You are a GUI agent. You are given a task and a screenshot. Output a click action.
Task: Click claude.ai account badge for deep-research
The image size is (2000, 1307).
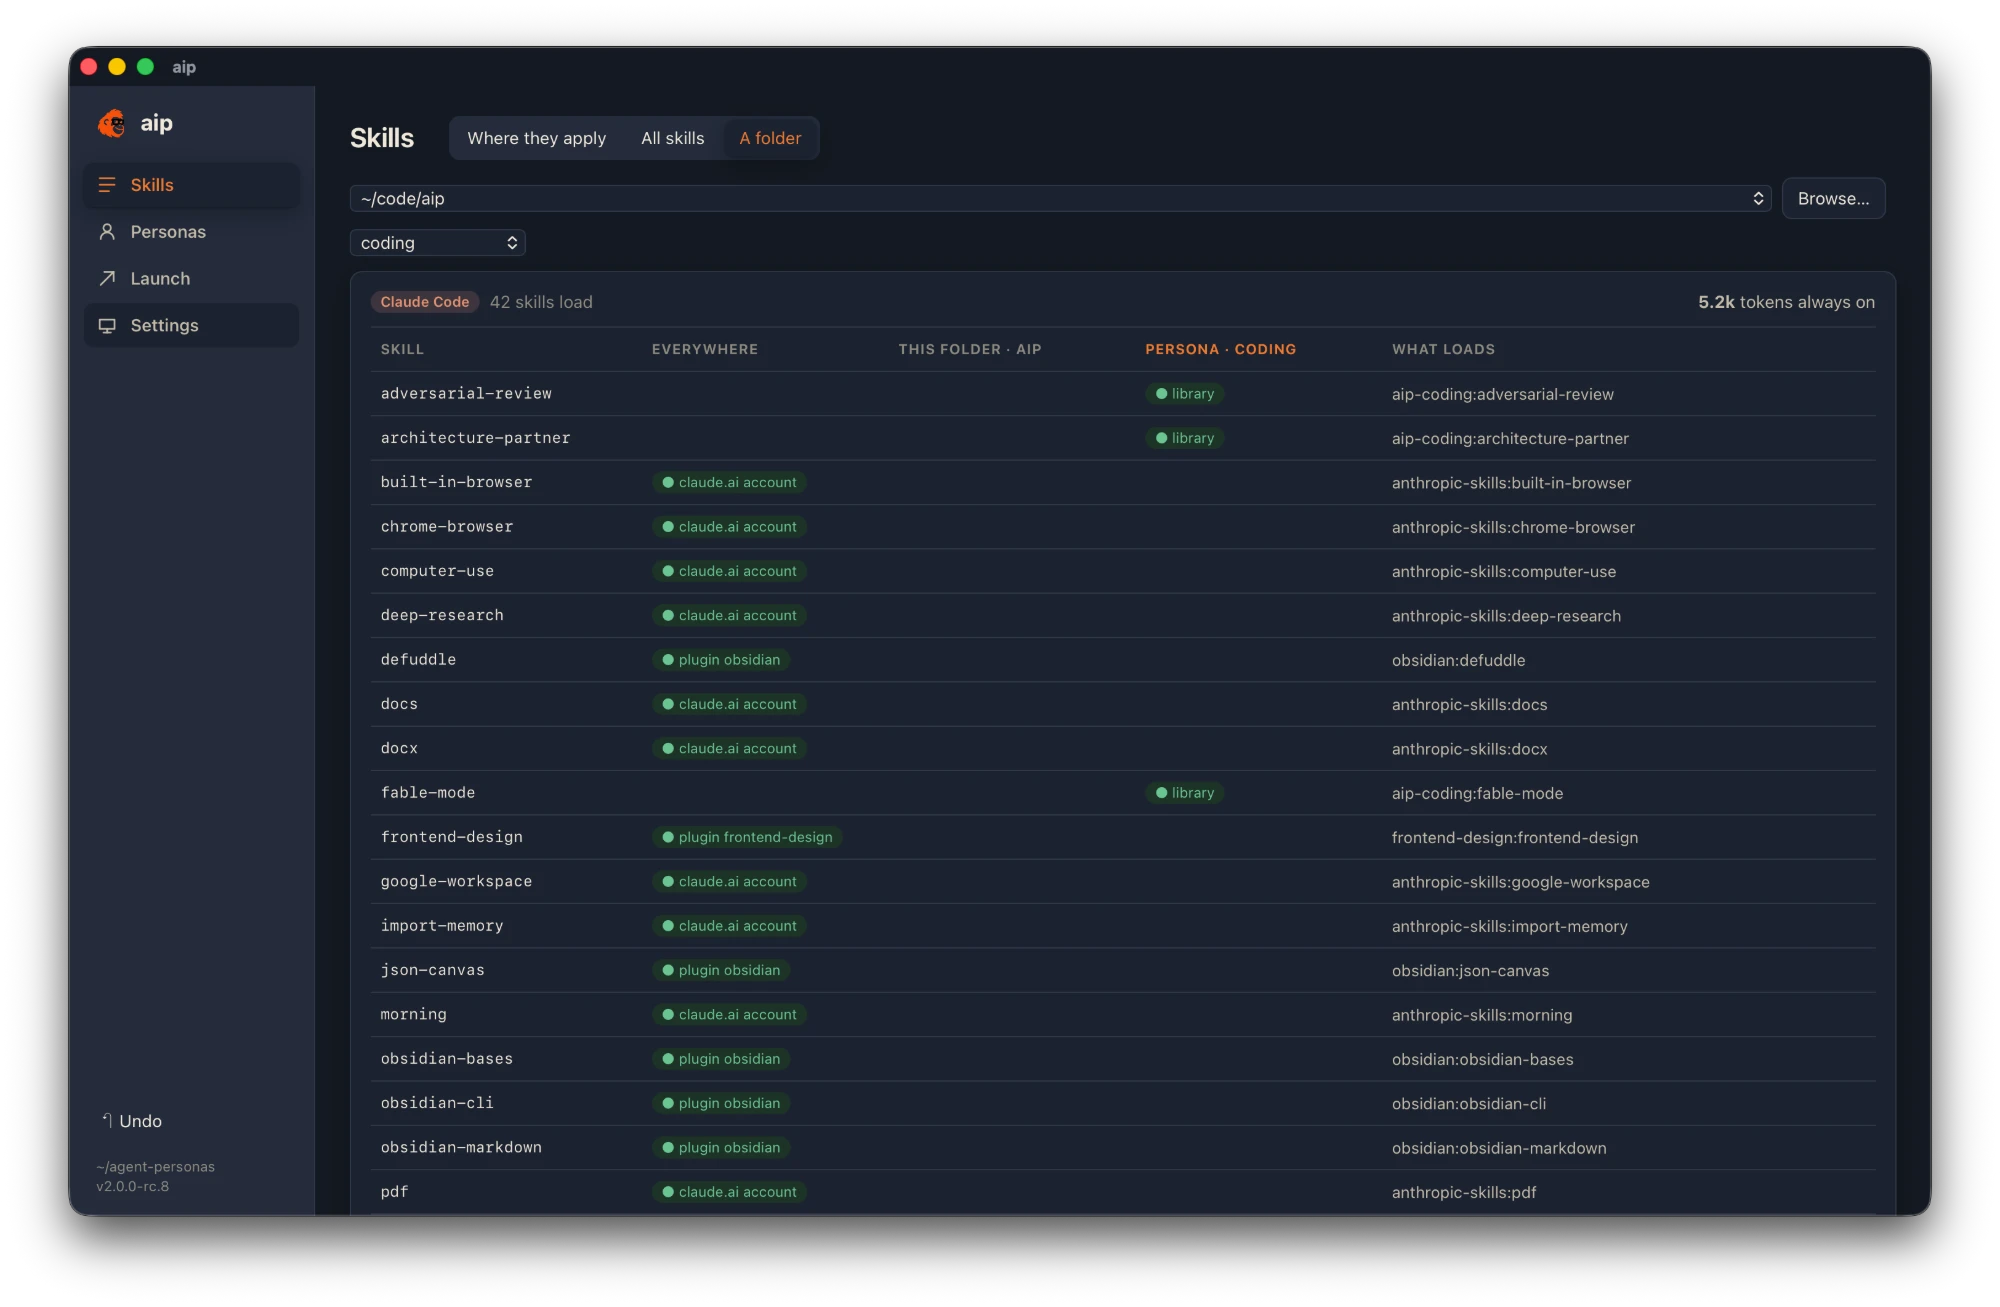(x=729, y=615)
